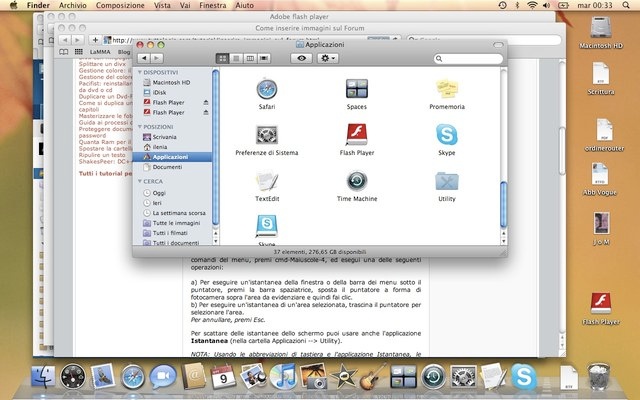This screenshot has height=400, width=640.
Task: Select the TextEdit app in the Finder window
Action: point(267,181)
